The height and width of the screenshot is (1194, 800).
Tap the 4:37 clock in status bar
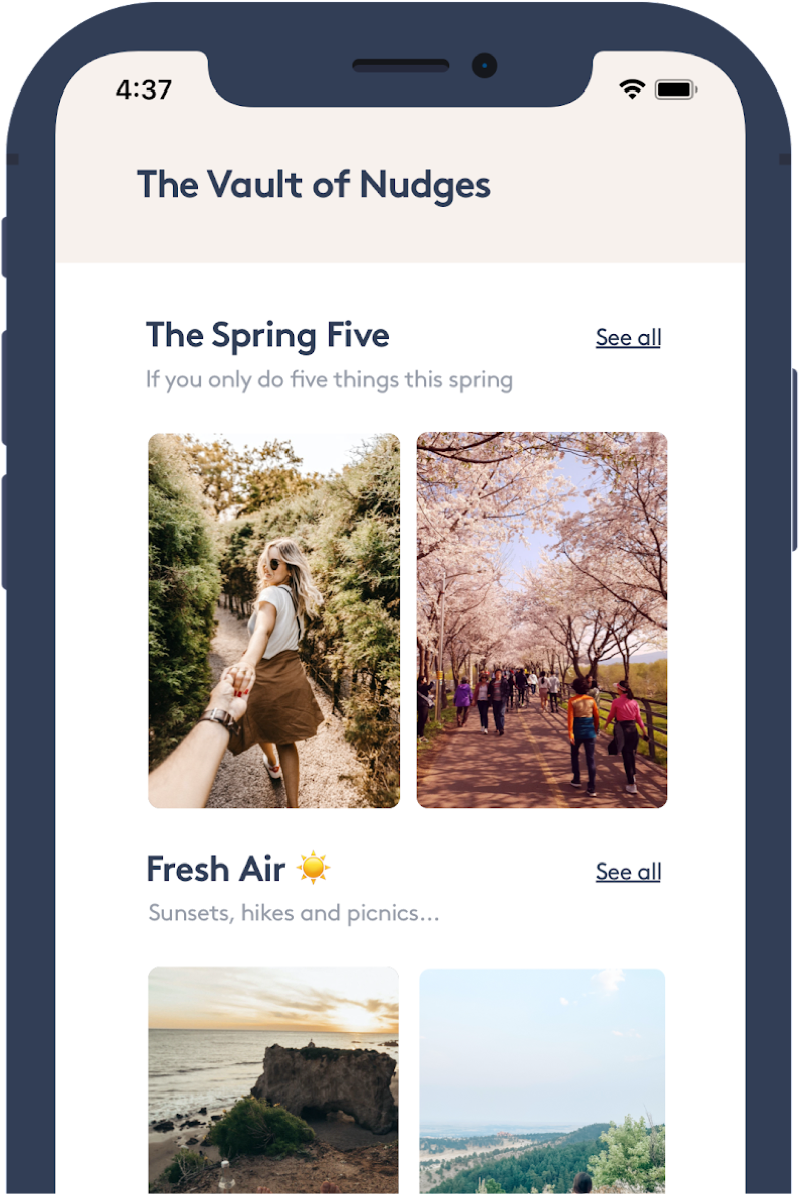point(144,90)
